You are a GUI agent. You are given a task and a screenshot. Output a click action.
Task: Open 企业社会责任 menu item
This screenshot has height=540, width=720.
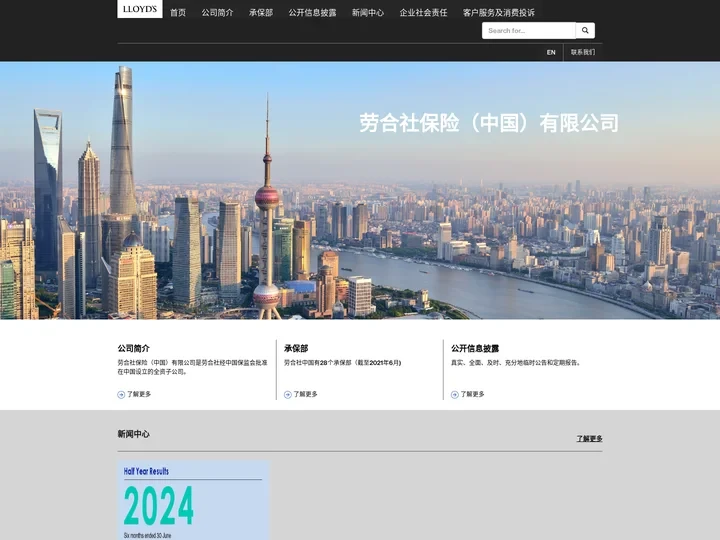(x=423, y=13)
